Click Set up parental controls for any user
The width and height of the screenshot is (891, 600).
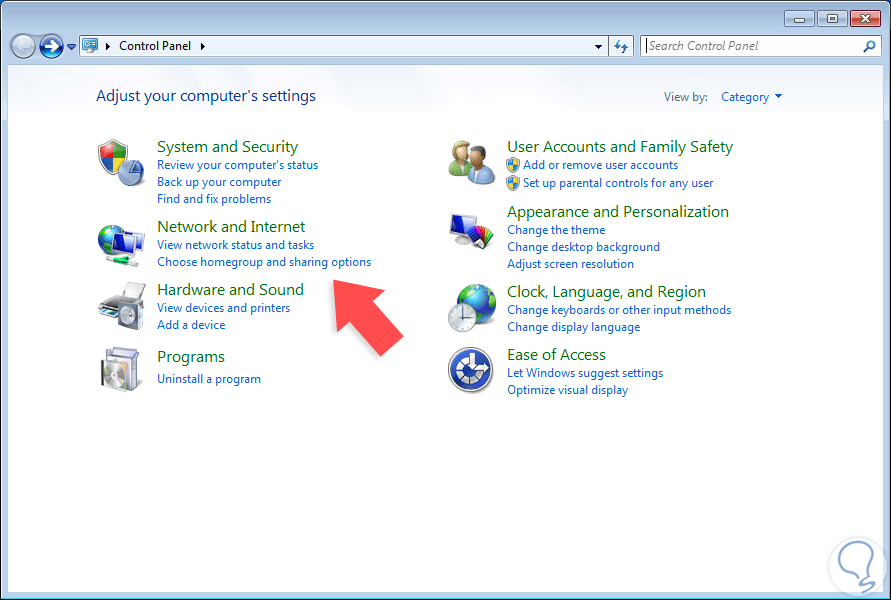coord(618,183)
